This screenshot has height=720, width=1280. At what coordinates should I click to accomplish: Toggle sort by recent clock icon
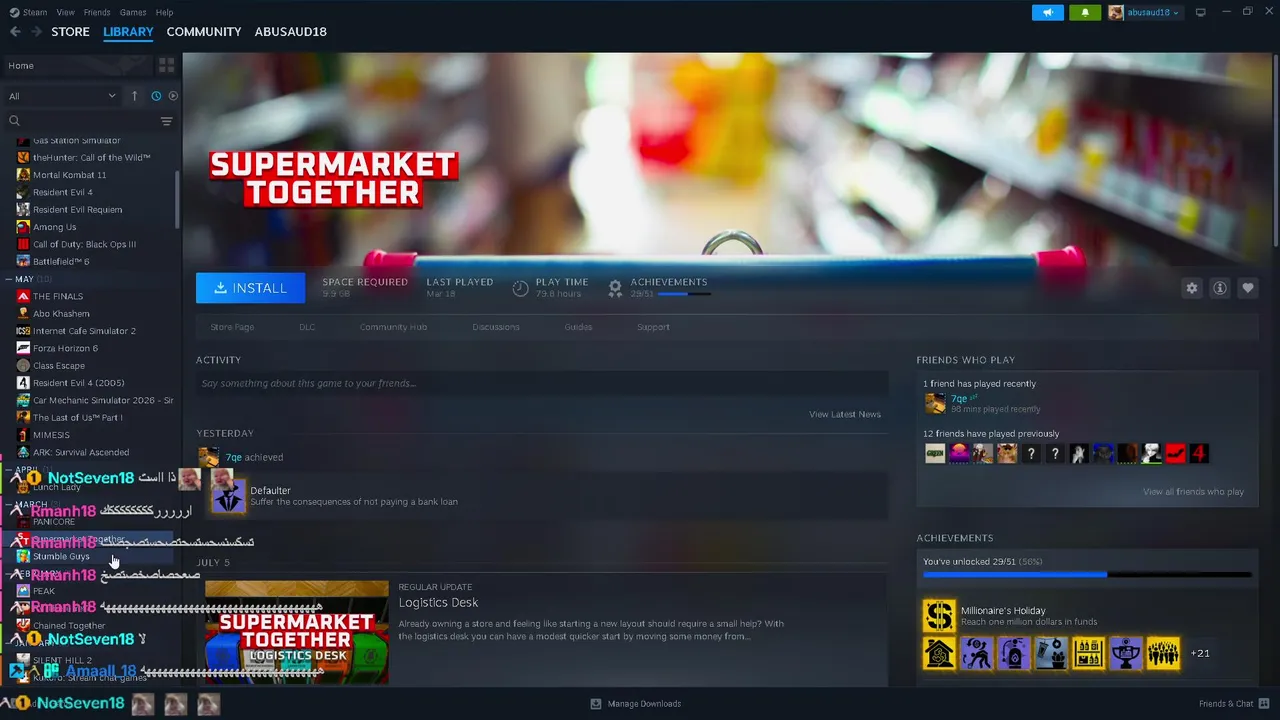point(156,96)
